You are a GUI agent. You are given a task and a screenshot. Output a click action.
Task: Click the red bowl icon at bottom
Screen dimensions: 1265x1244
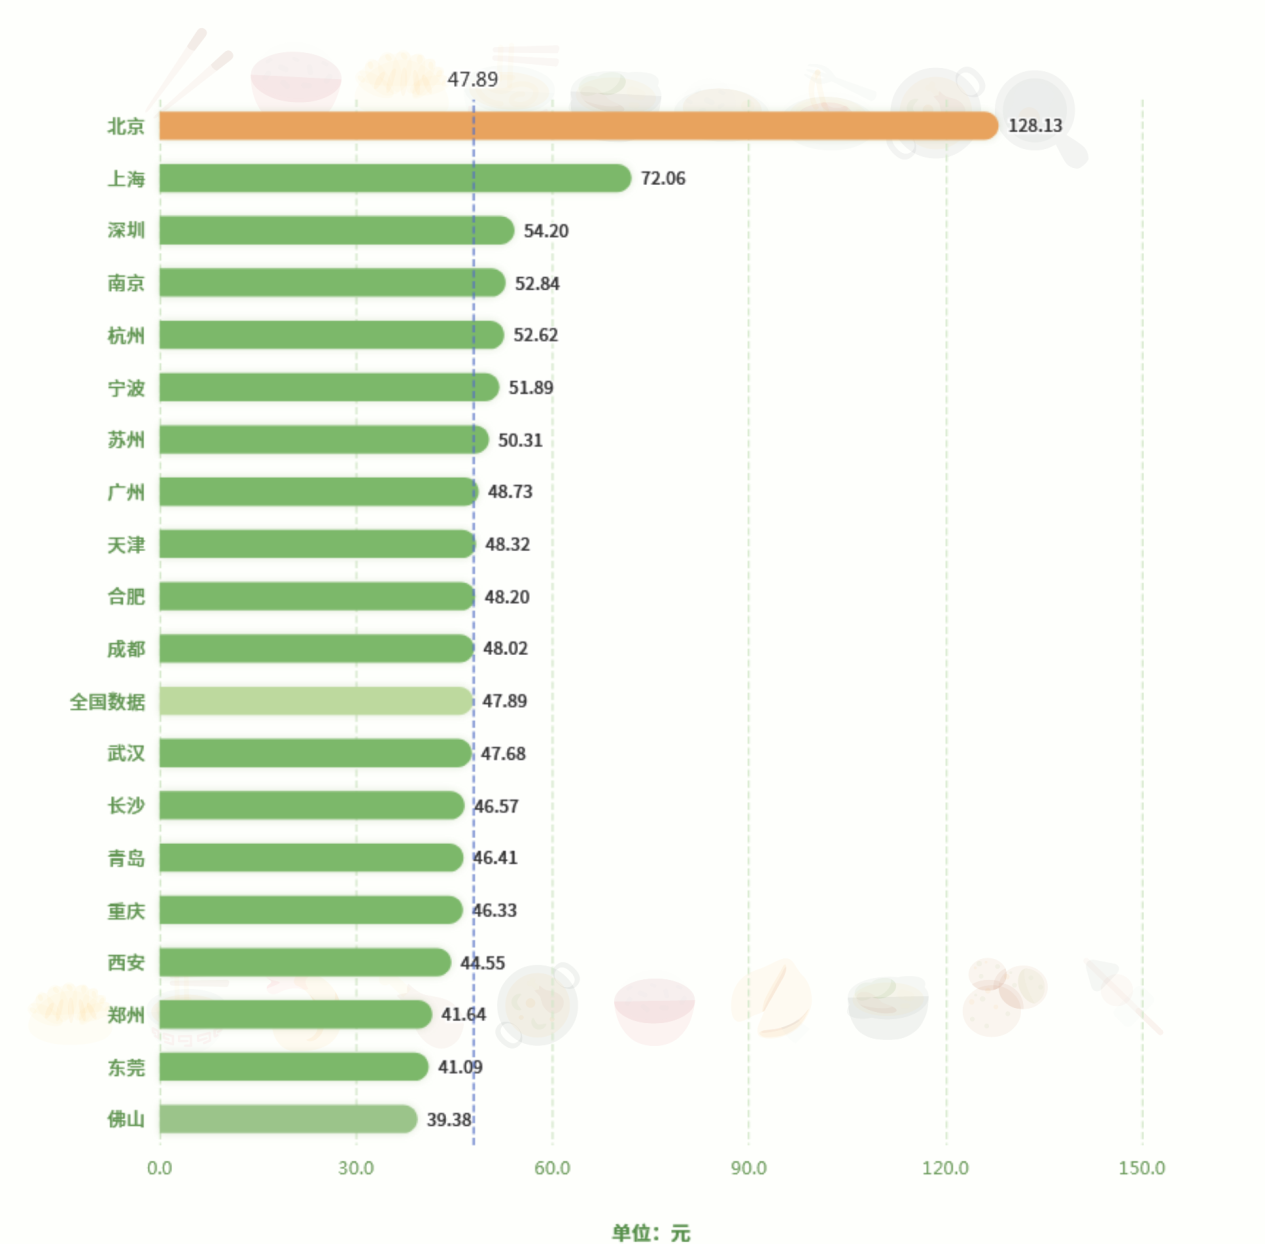[654, 1010]
